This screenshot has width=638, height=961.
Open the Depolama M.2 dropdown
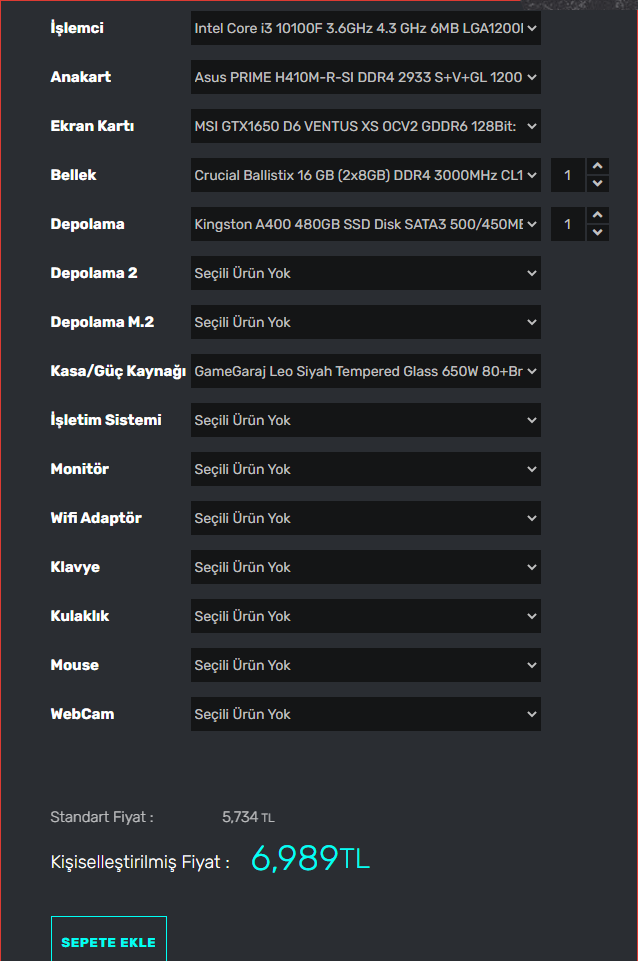365,322
